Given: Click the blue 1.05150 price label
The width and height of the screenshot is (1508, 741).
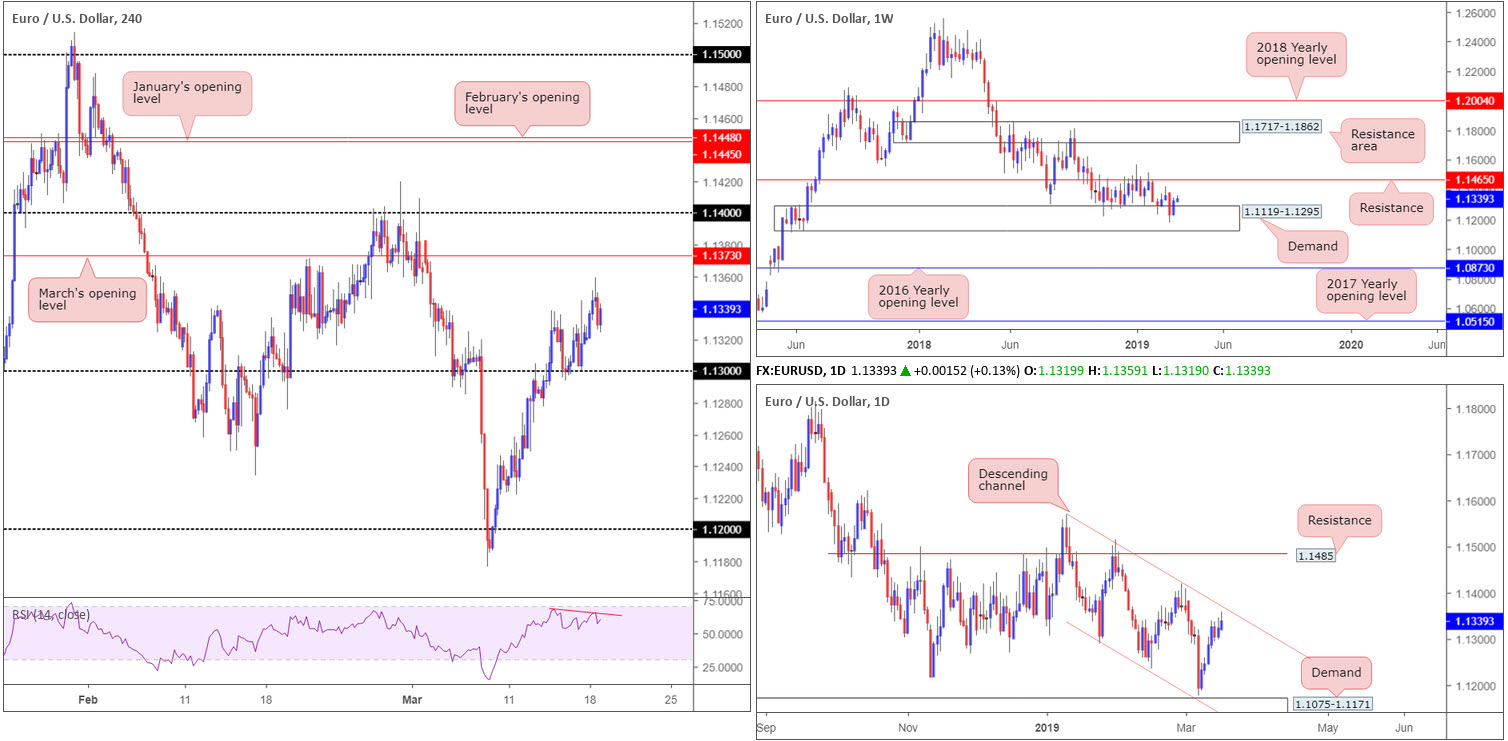Looking at the screenshot, I should (1474, 322).
